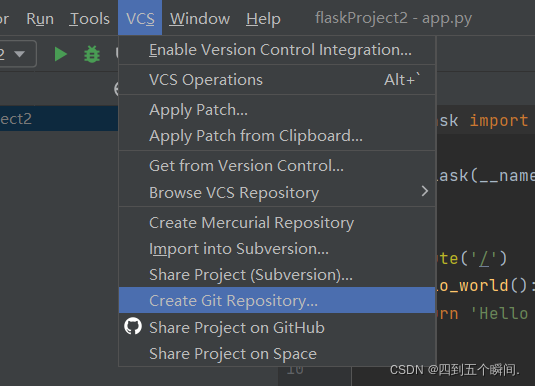Click the green Debug bug icon

92,54
